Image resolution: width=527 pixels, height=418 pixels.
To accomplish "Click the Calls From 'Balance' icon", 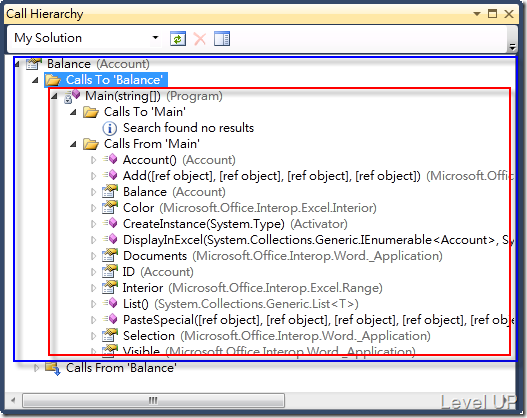I will tap(53, 368).
